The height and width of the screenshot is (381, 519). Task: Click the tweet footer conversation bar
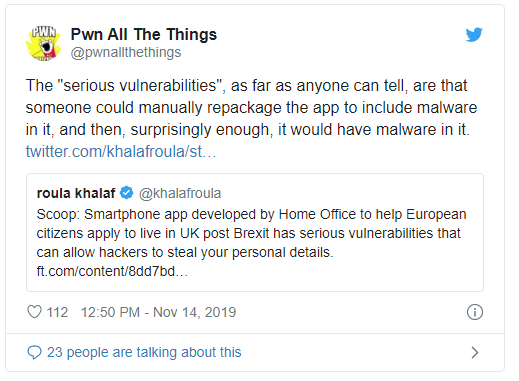pyautogui.click(x=255, y=352)
